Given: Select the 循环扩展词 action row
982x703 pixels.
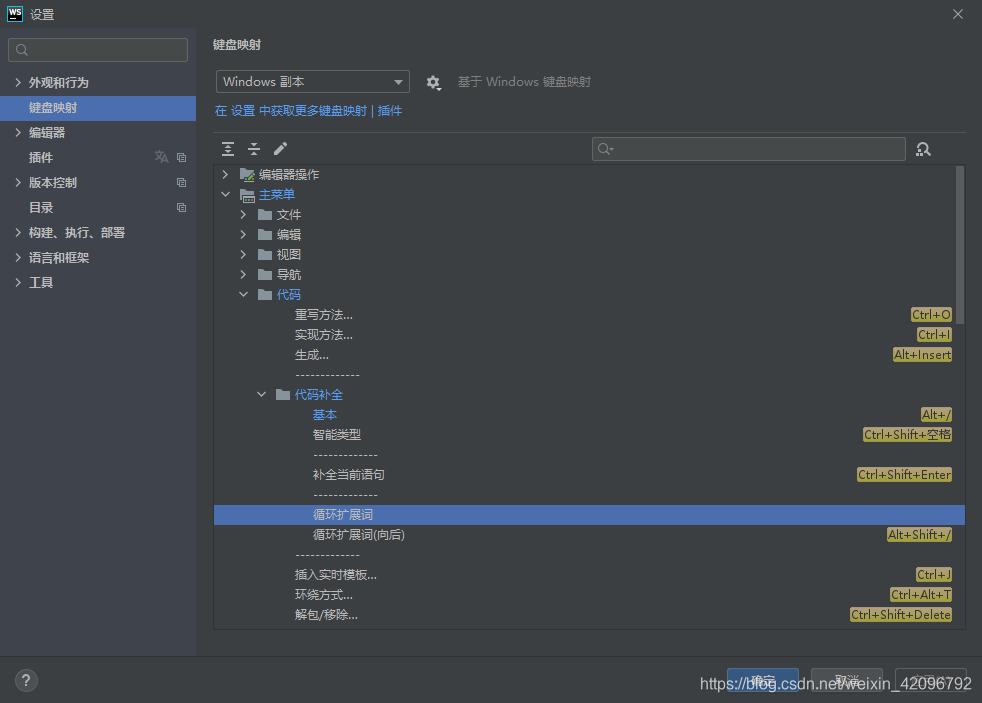Looking at the screenshot, I should pos(589,515).
